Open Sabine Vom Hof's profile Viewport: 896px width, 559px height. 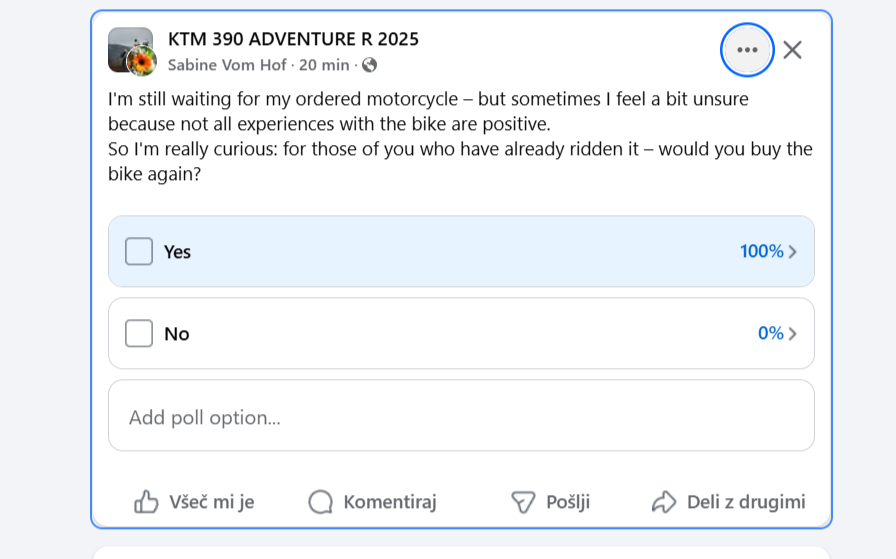click(x=227, y=65)
